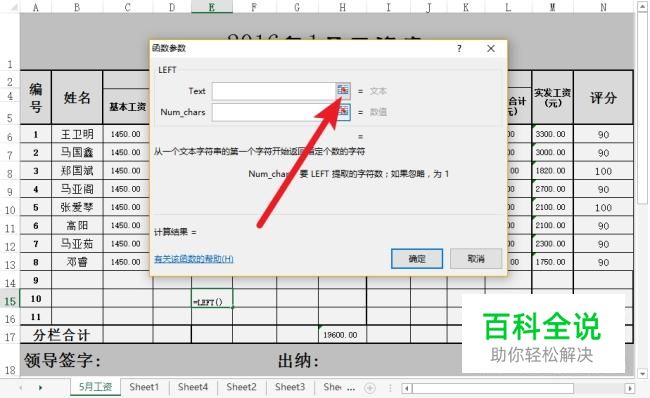Viewport: 650px width, 398px height.
Task: Click the 领导签字 cell
Action: coord(62,360)
